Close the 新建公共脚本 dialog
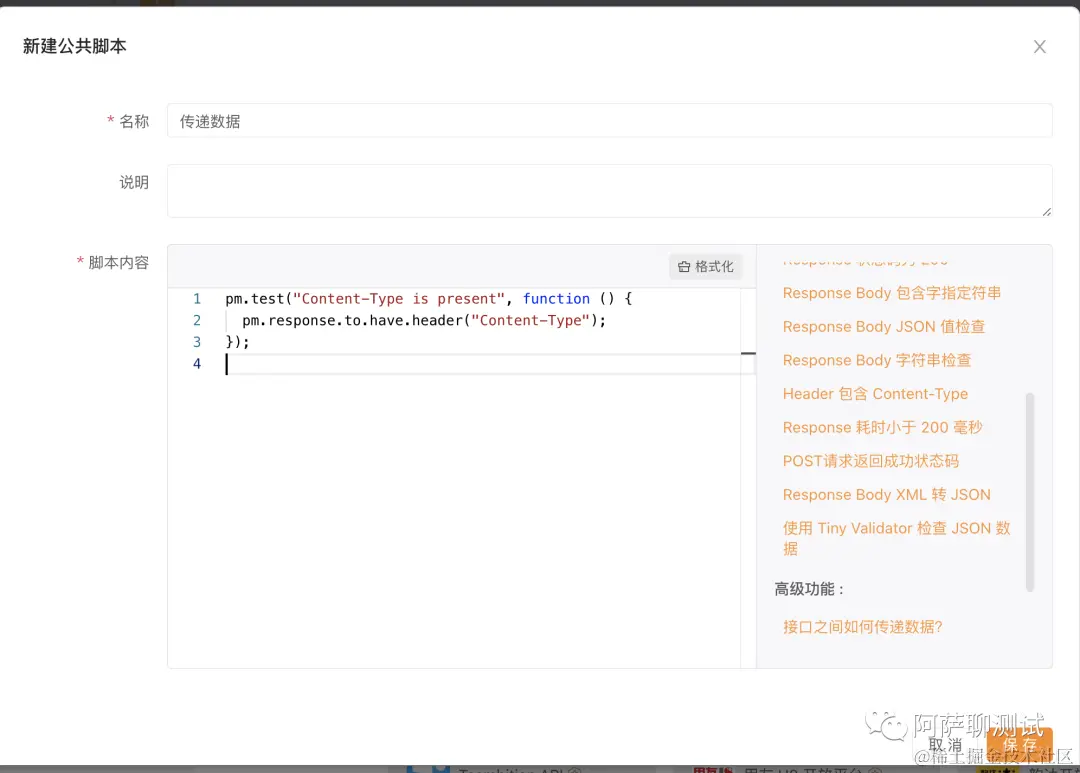The width and height of the screenshot is (1080, 773). [1039, 47]
